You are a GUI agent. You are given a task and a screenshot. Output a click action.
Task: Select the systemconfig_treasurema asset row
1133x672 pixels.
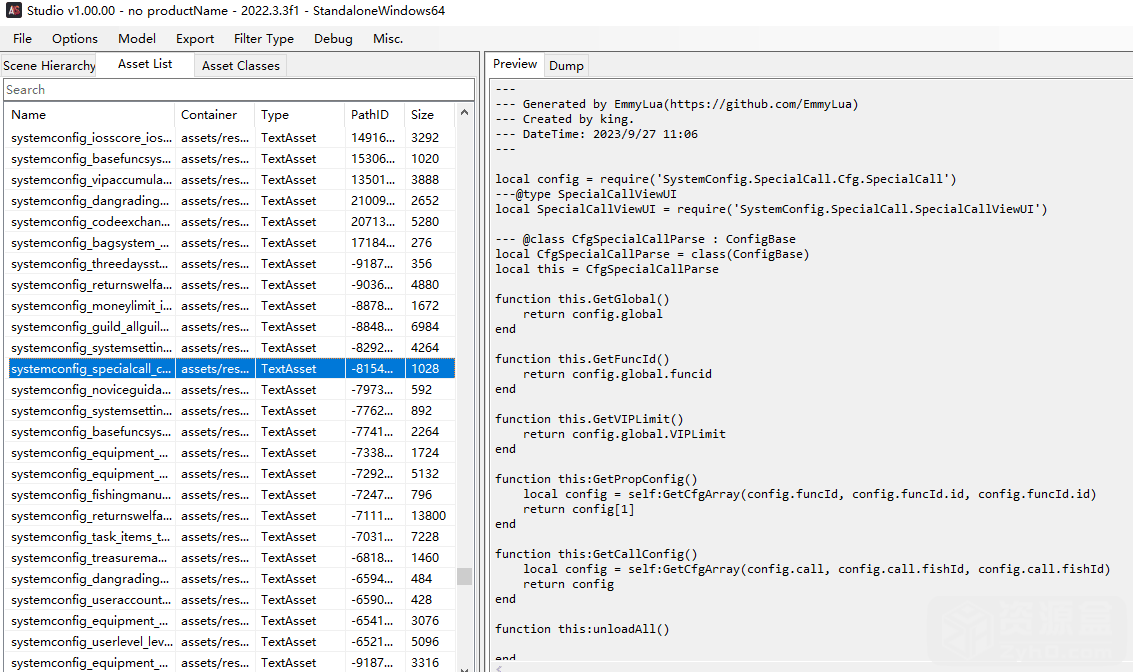(x=90, y=558)
